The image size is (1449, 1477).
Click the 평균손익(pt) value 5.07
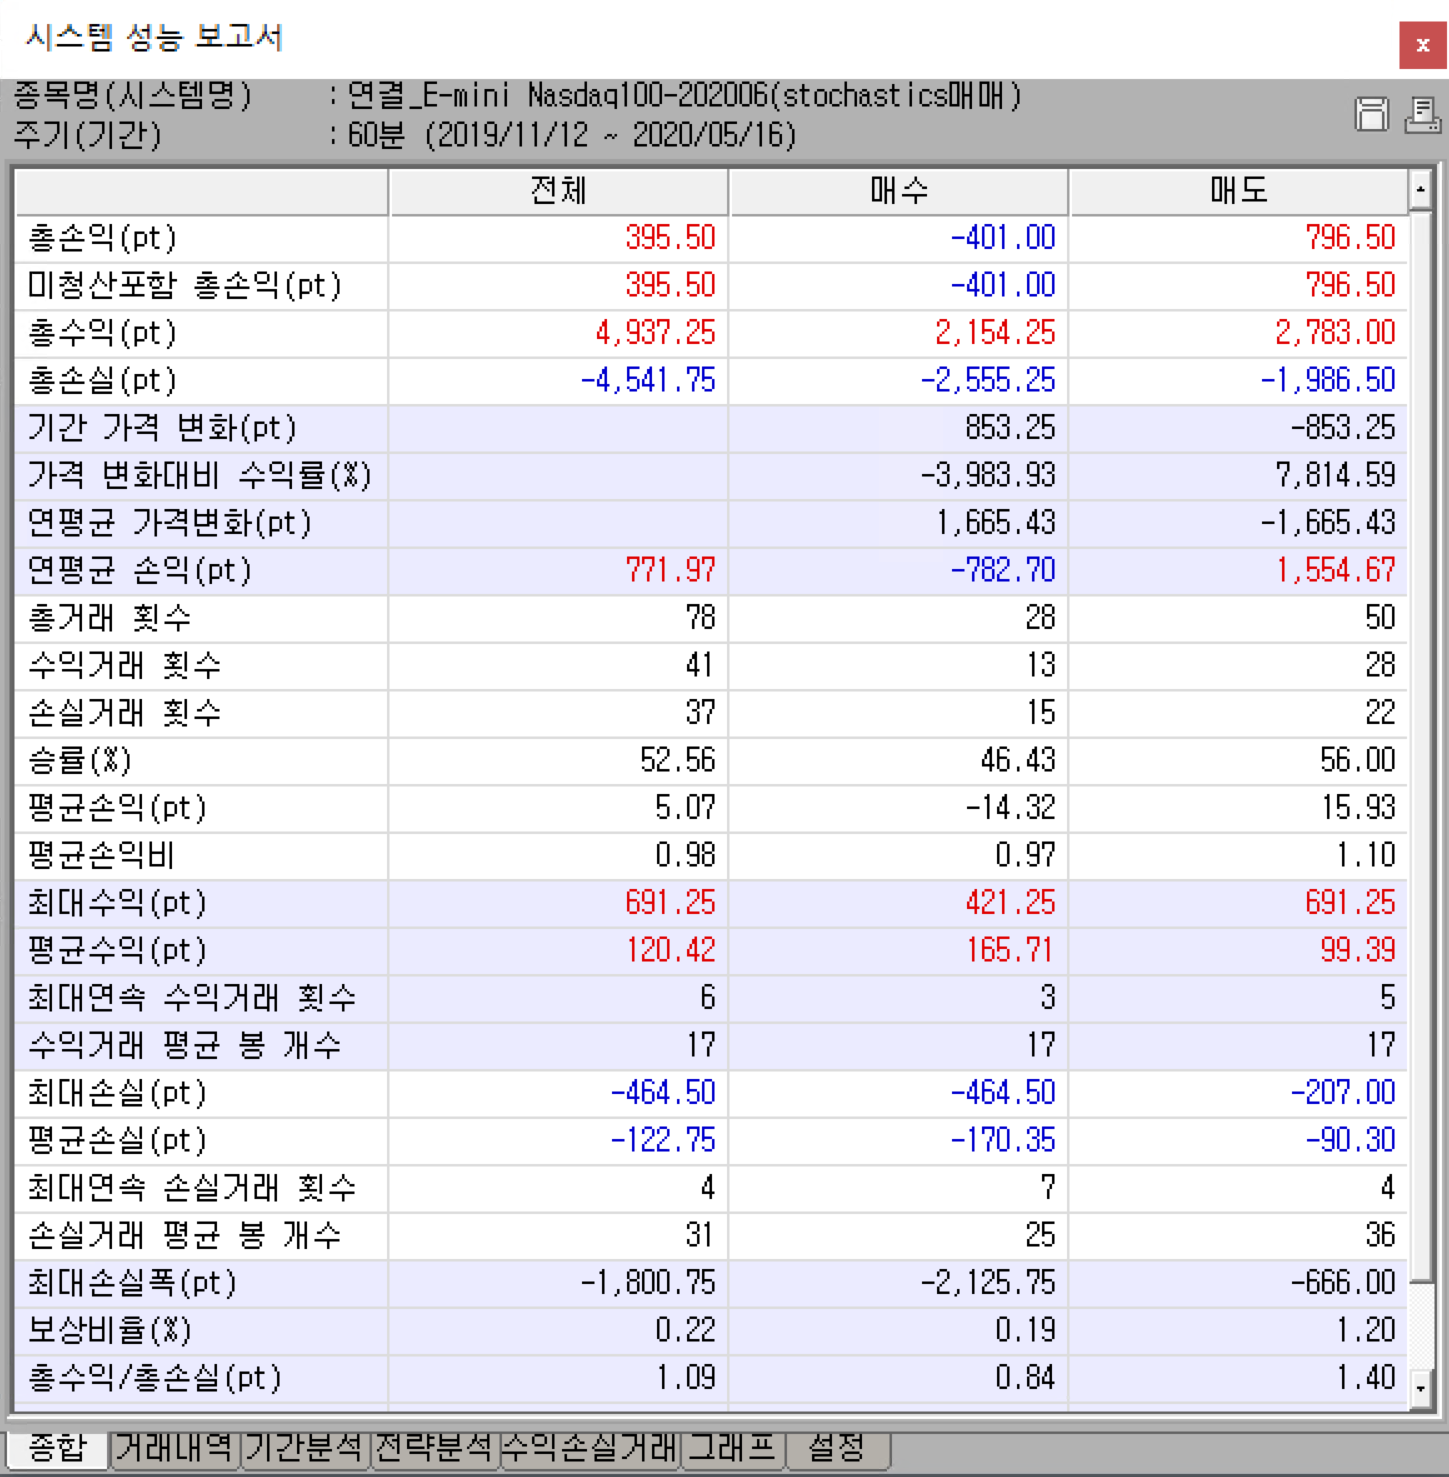click(686, 808)
